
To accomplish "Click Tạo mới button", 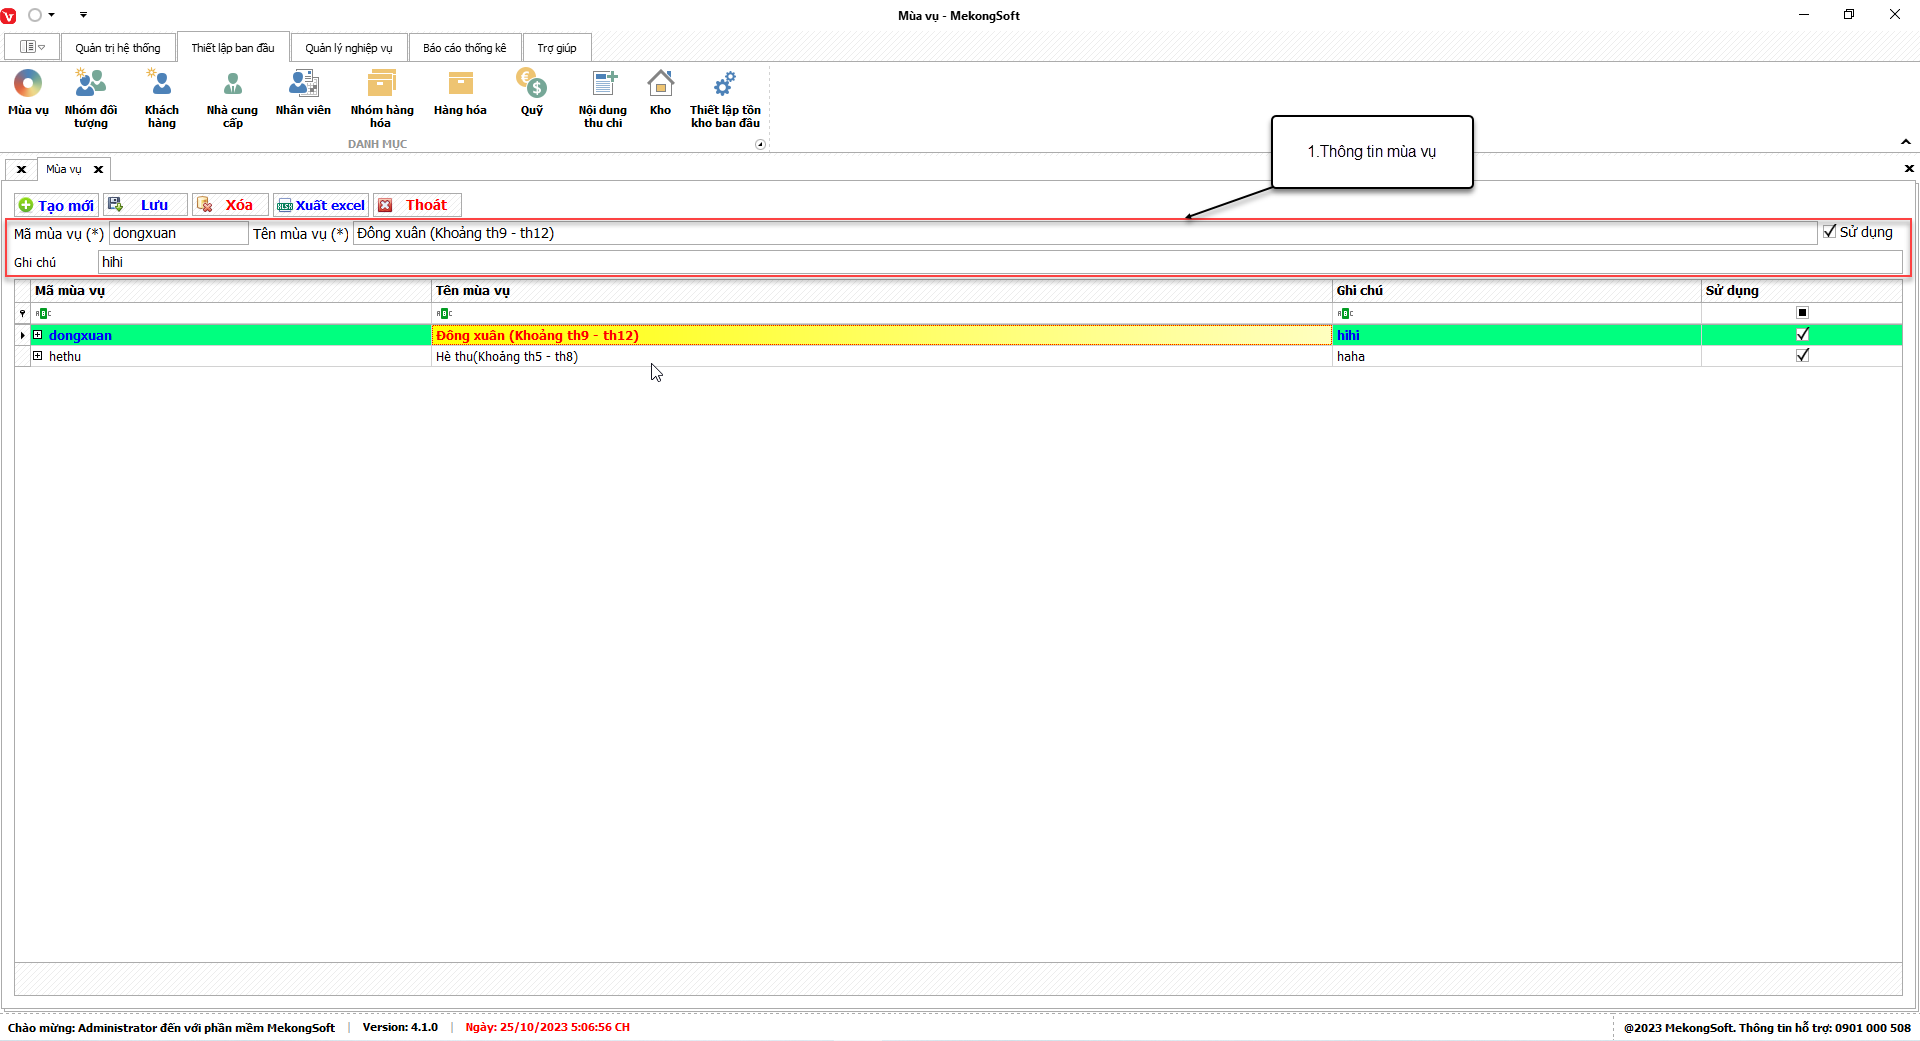I will tap(57, 205).
